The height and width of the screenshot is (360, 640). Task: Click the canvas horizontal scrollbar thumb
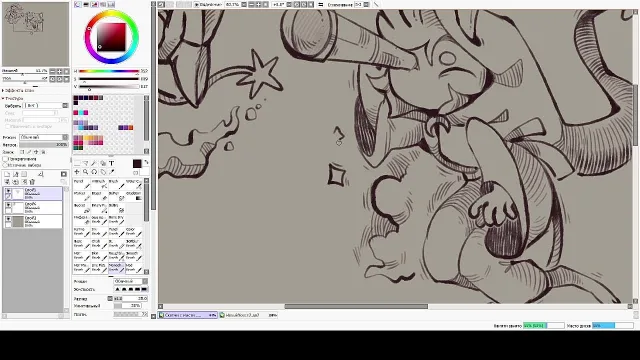356,307
